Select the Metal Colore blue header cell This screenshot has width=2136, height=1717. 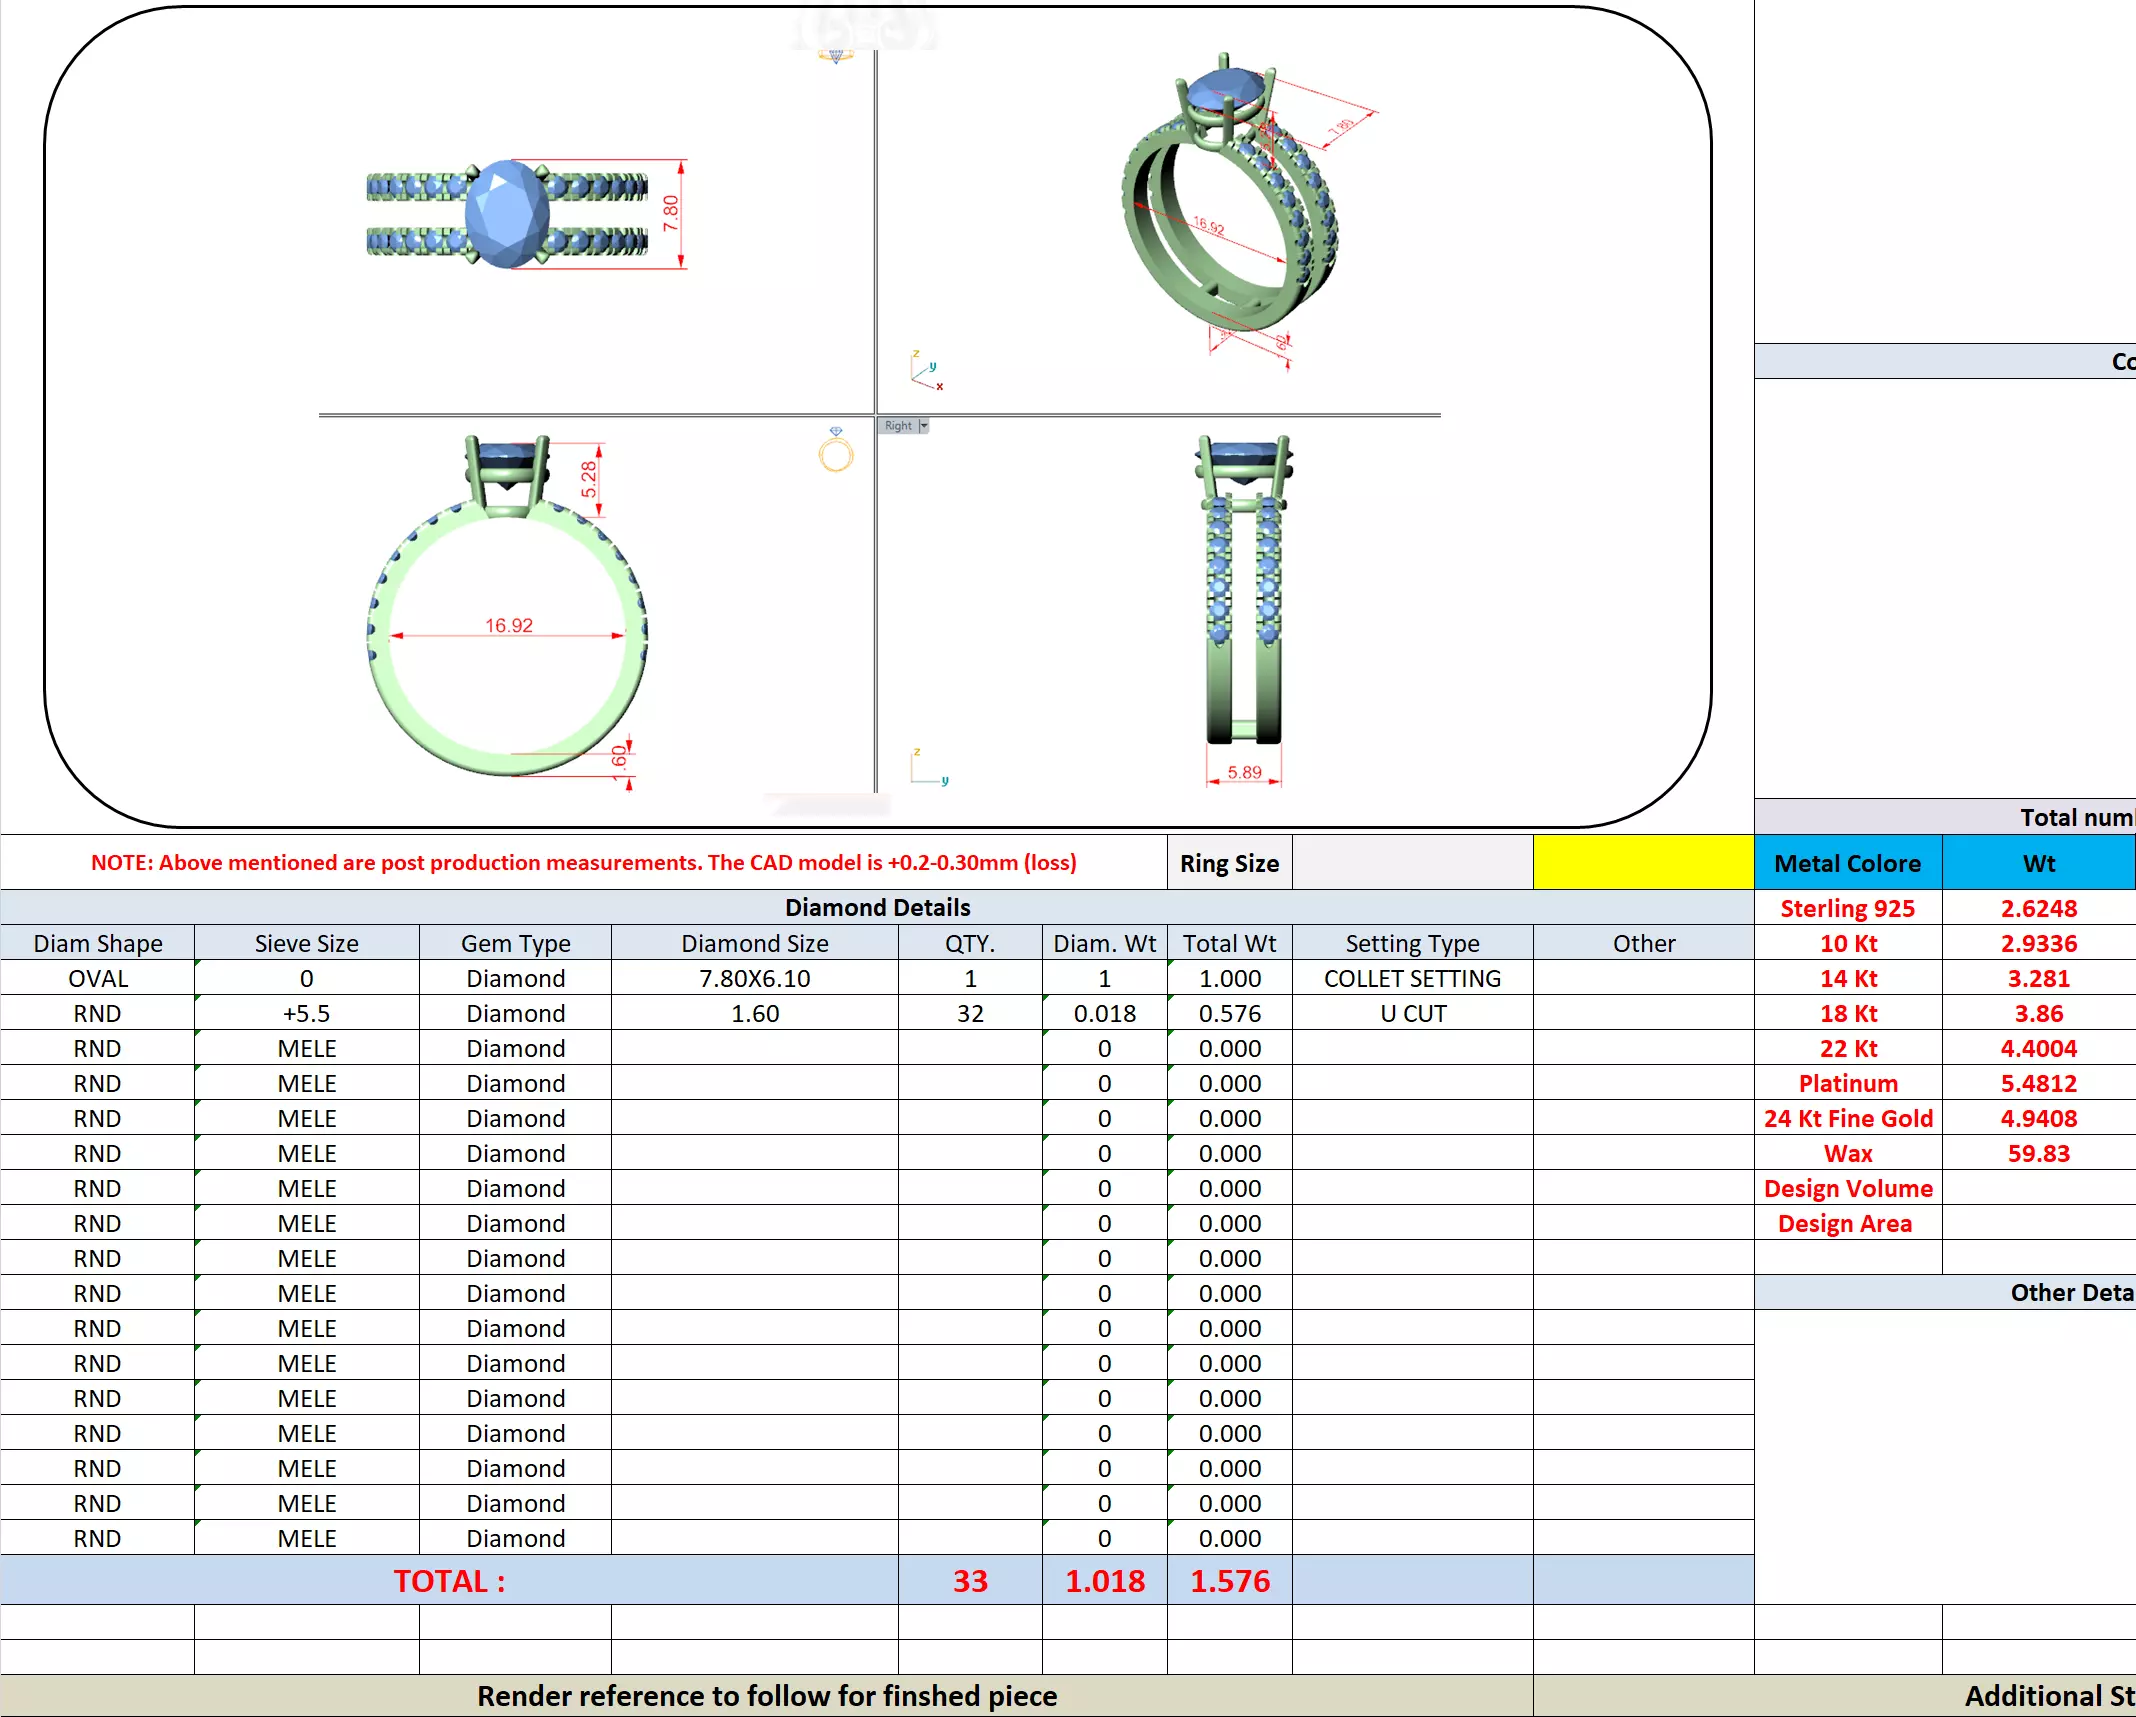(x=1847, y=863)
